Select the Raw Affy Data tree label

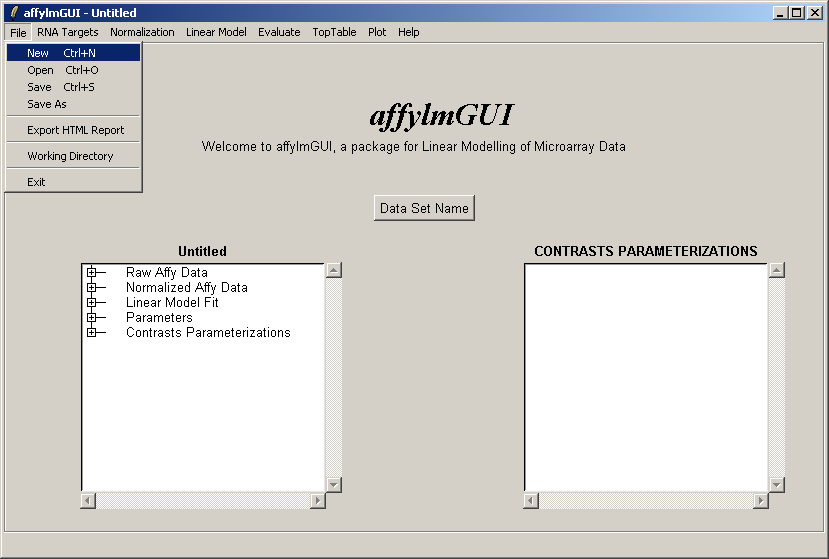pyautogui.click(x=167, y=272)
